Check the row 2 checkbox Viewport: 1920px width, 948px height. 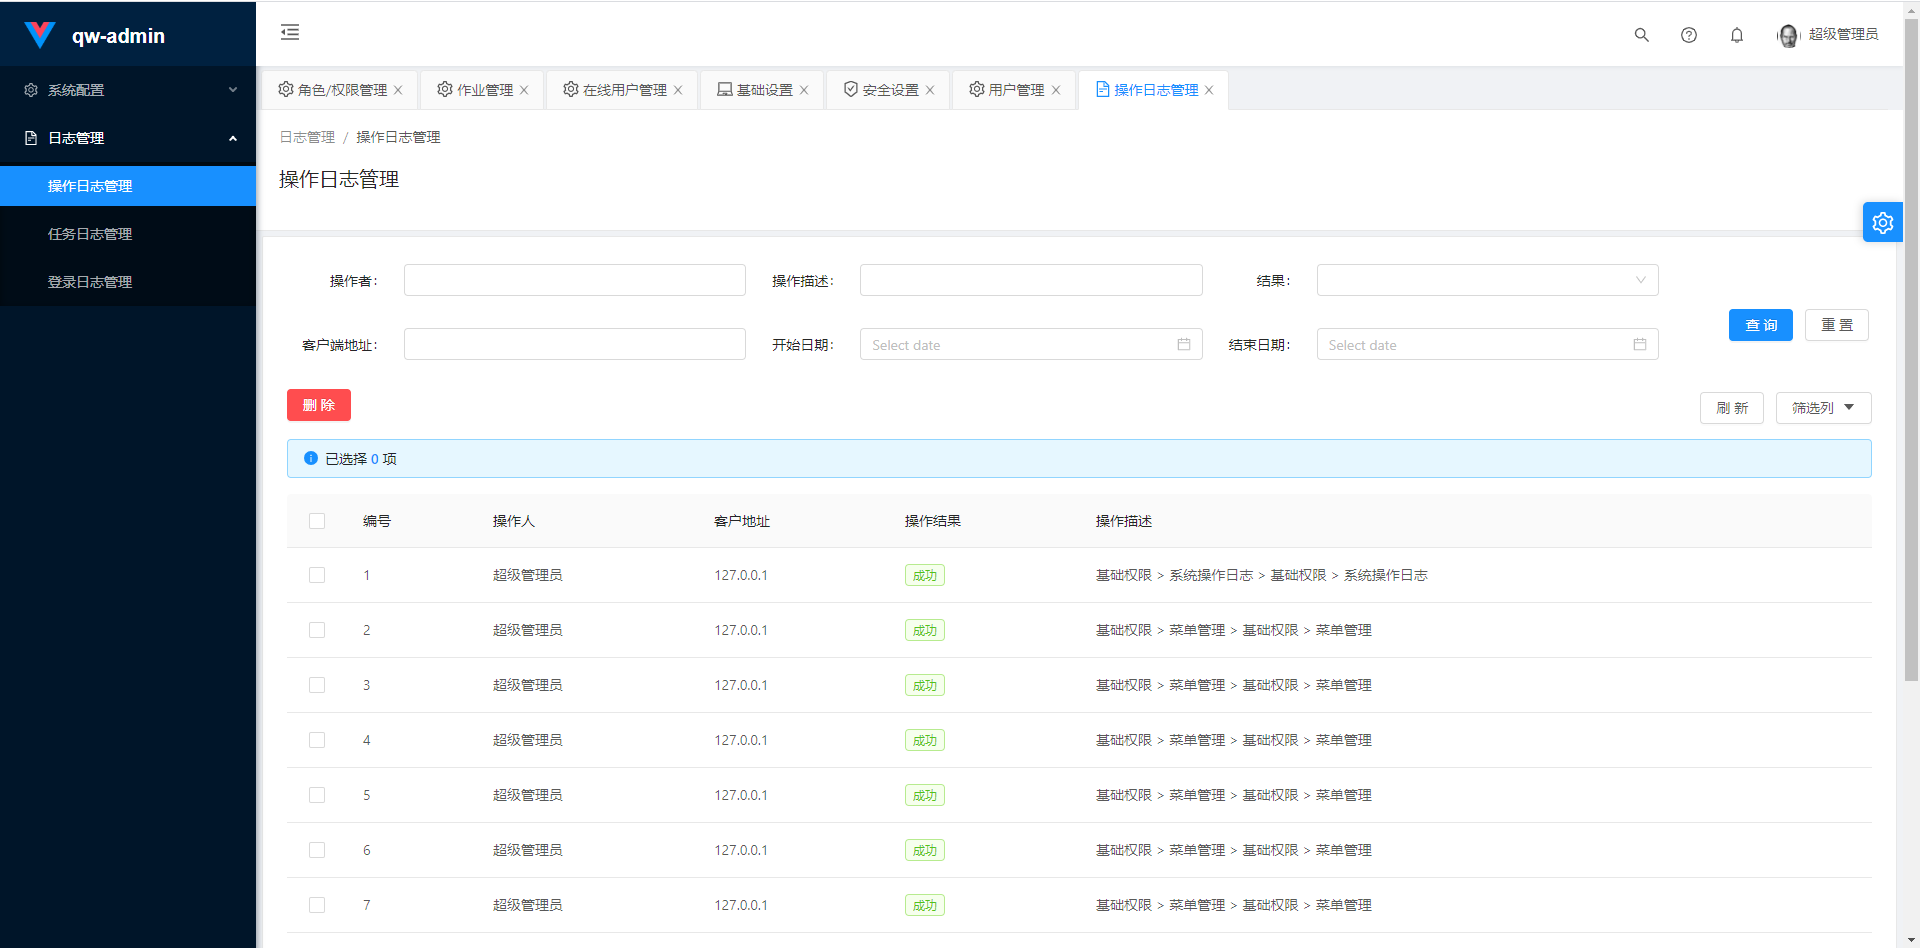317,630
